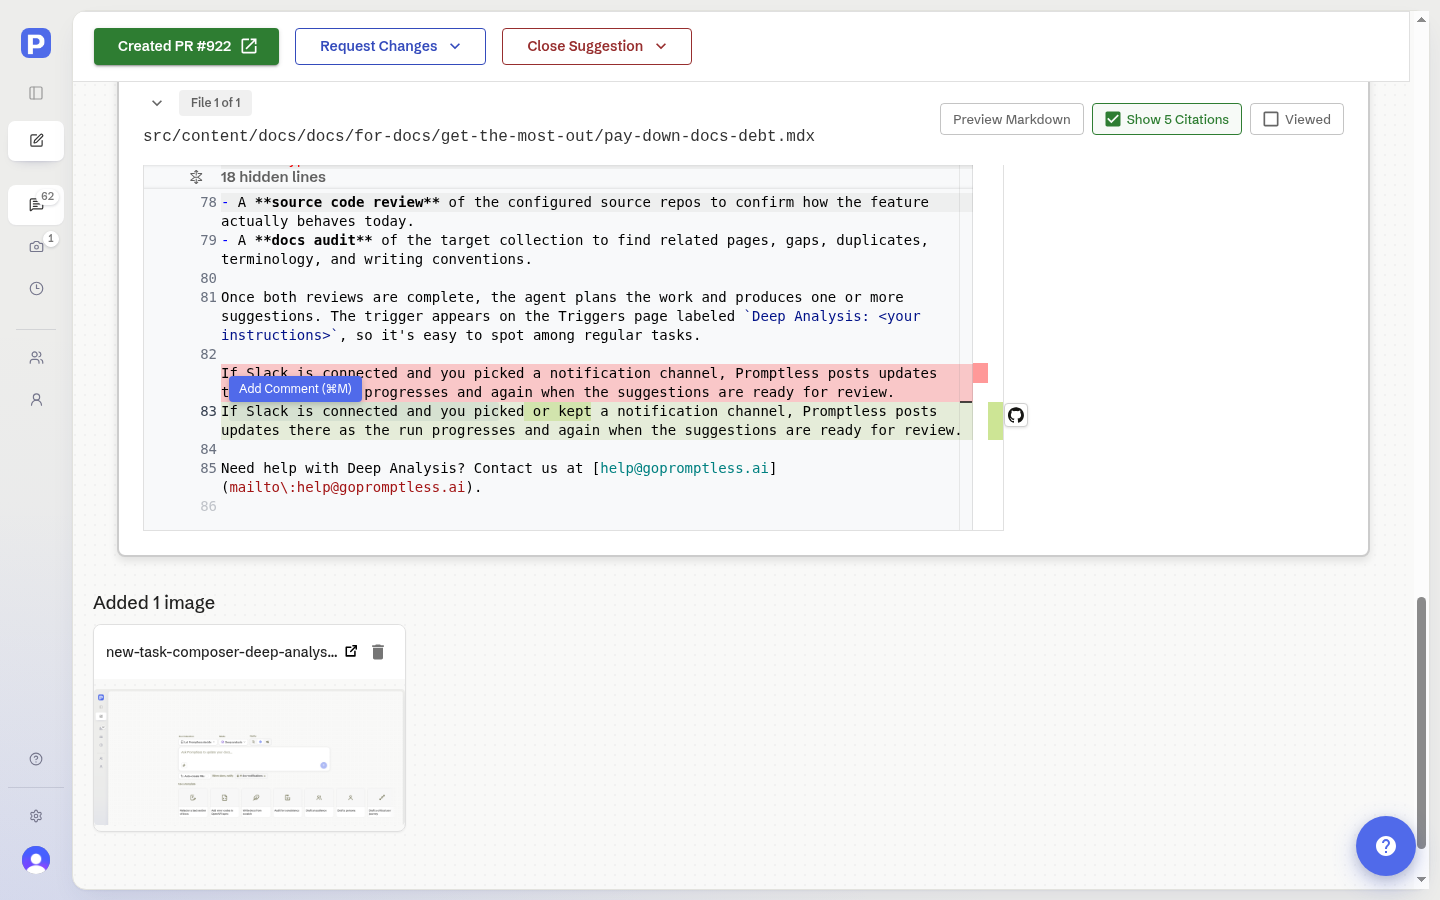Screen dimensions: 1440x900
Task: Open the new-task-composer image thumbnail
Action: (x=249, y=757)
